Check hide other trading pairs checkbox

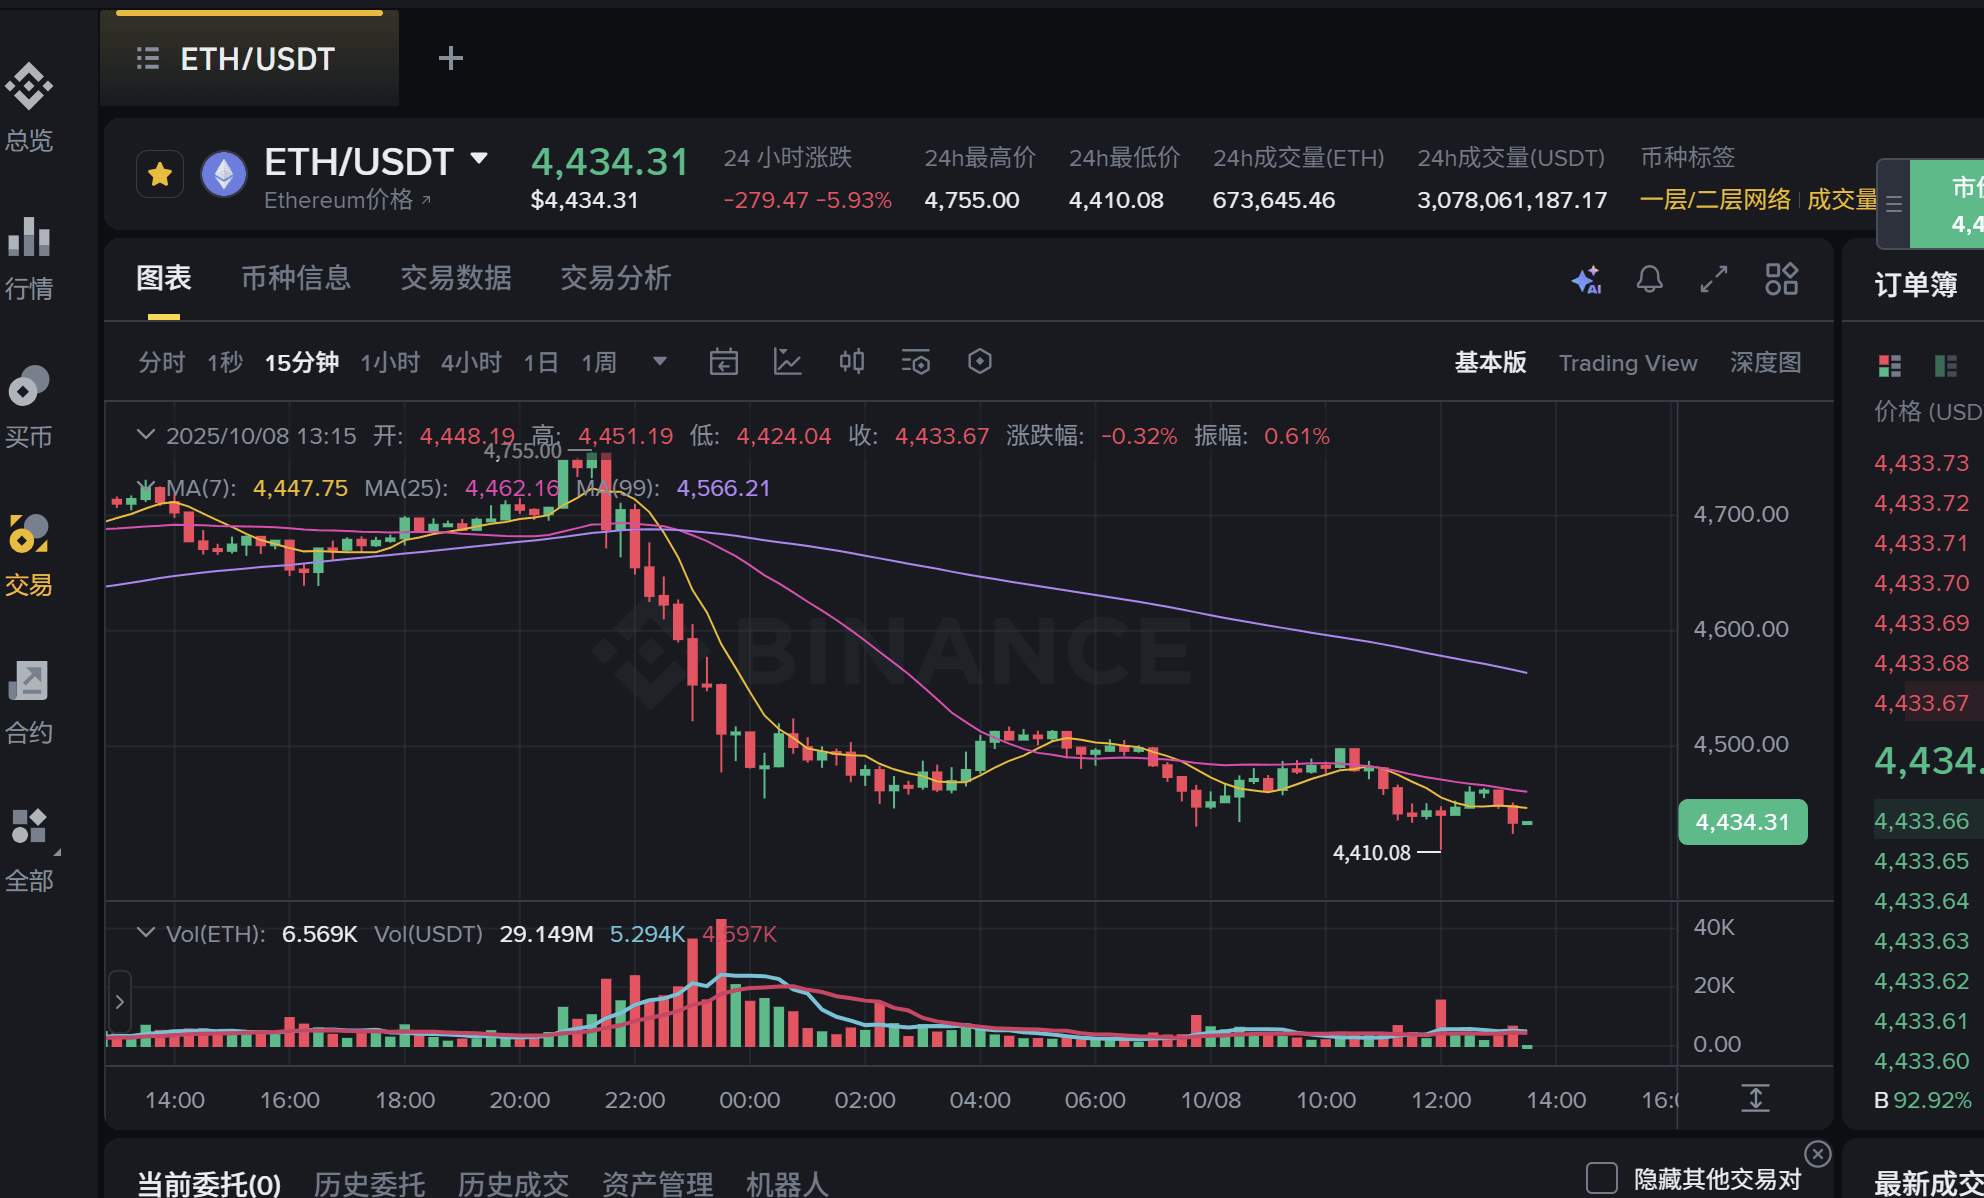coord(1601,1178)
